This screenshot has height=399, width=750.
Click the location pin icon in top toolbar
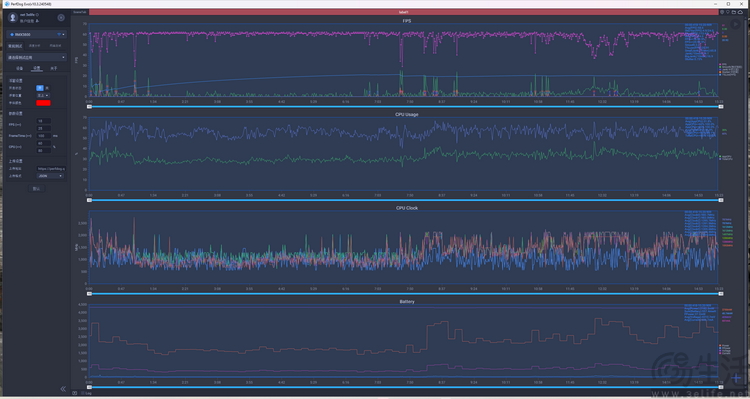(728, 12)
